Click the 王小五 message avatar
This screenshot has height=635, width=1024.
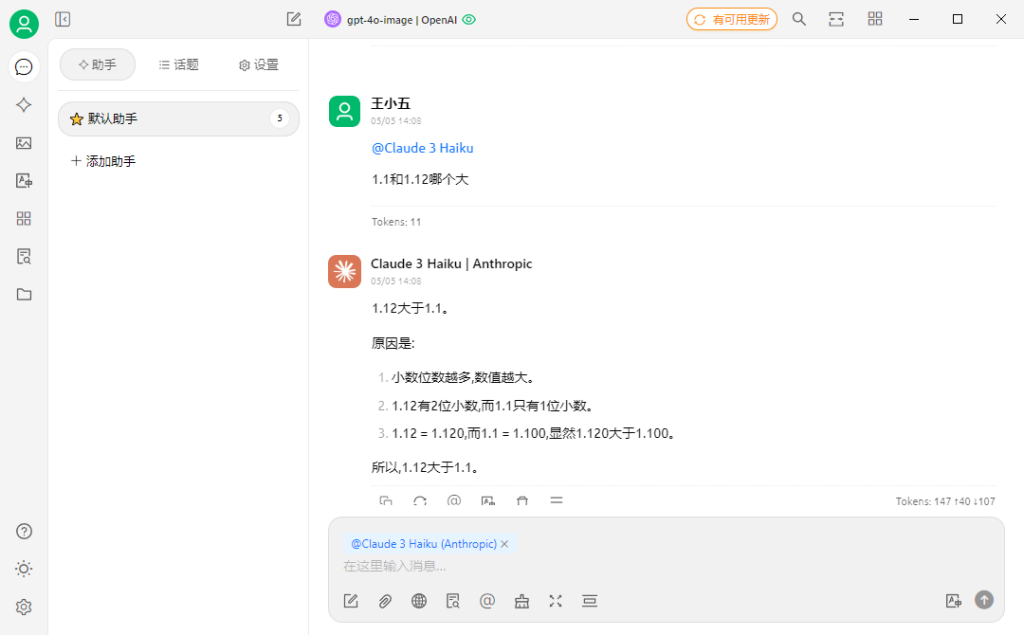pyautogui.click(x=344, y=111)
